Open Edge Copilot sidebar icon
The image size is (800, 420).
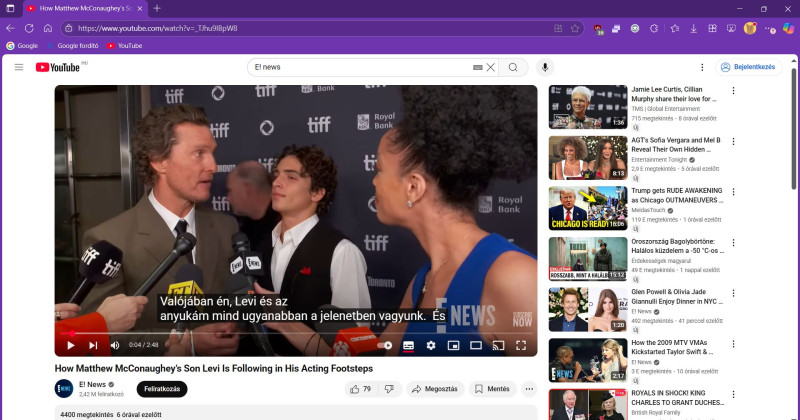(x=788, y=29)
